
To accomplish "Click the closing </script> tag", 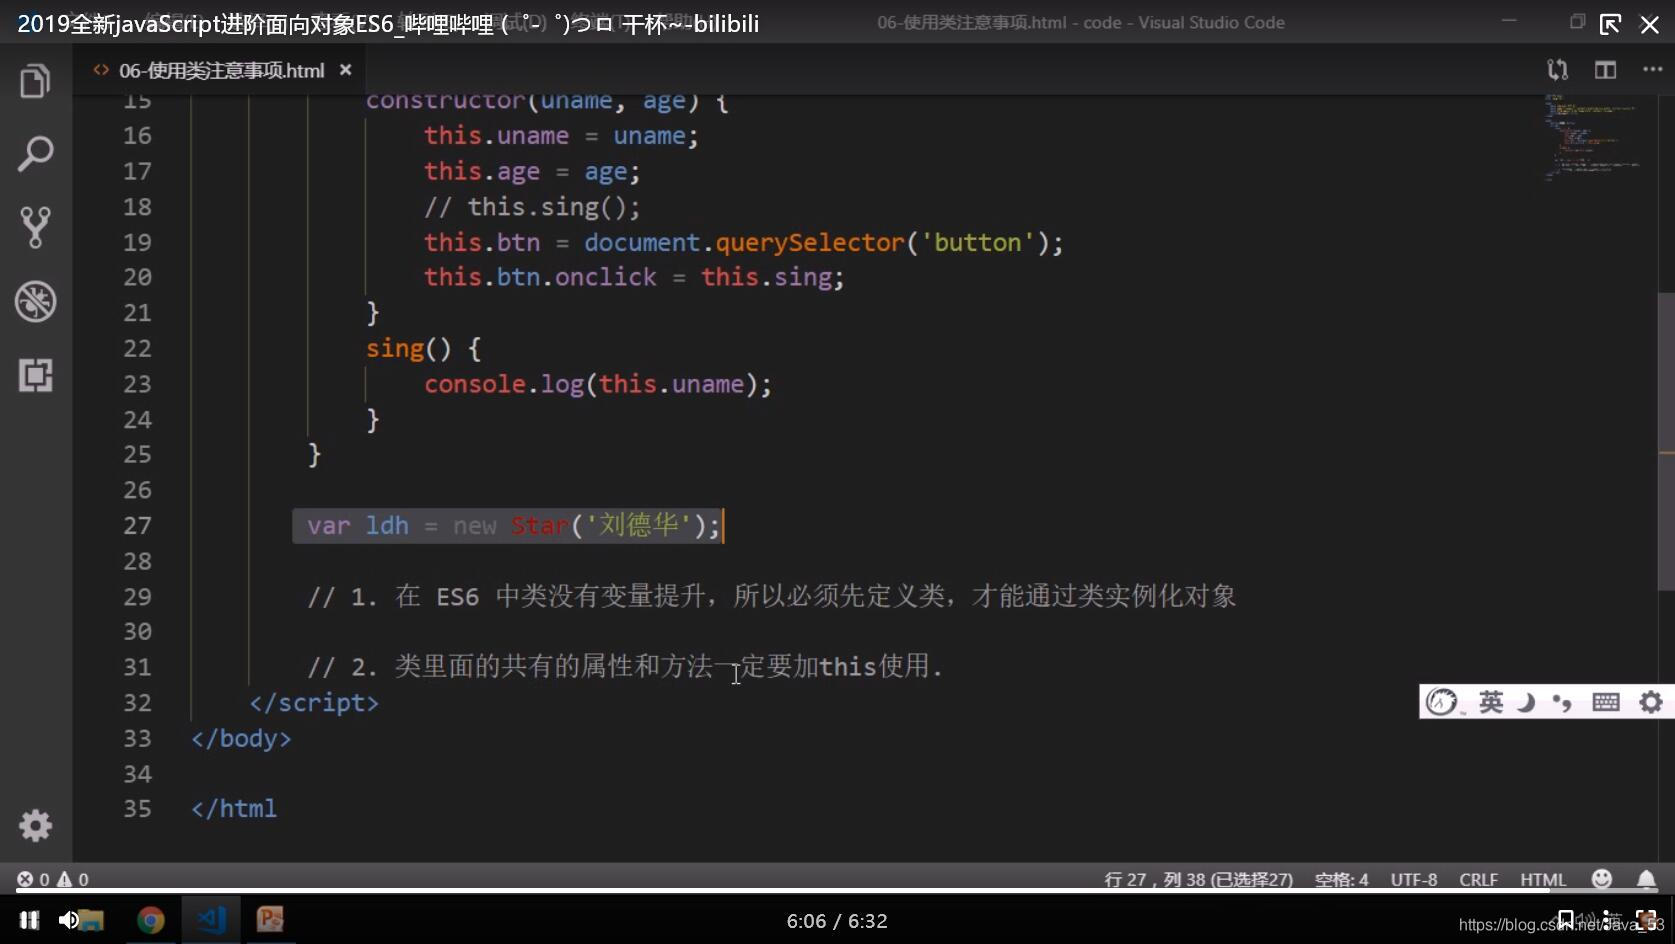I will pos(314,703).
